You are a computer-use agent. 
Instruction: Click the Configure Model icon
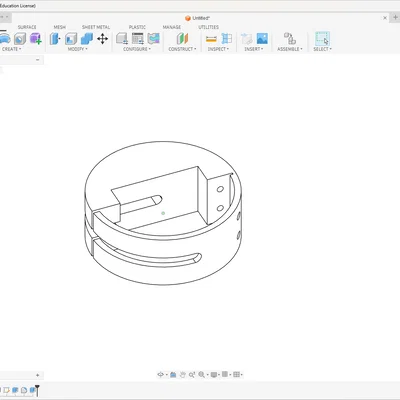(122, 39)
